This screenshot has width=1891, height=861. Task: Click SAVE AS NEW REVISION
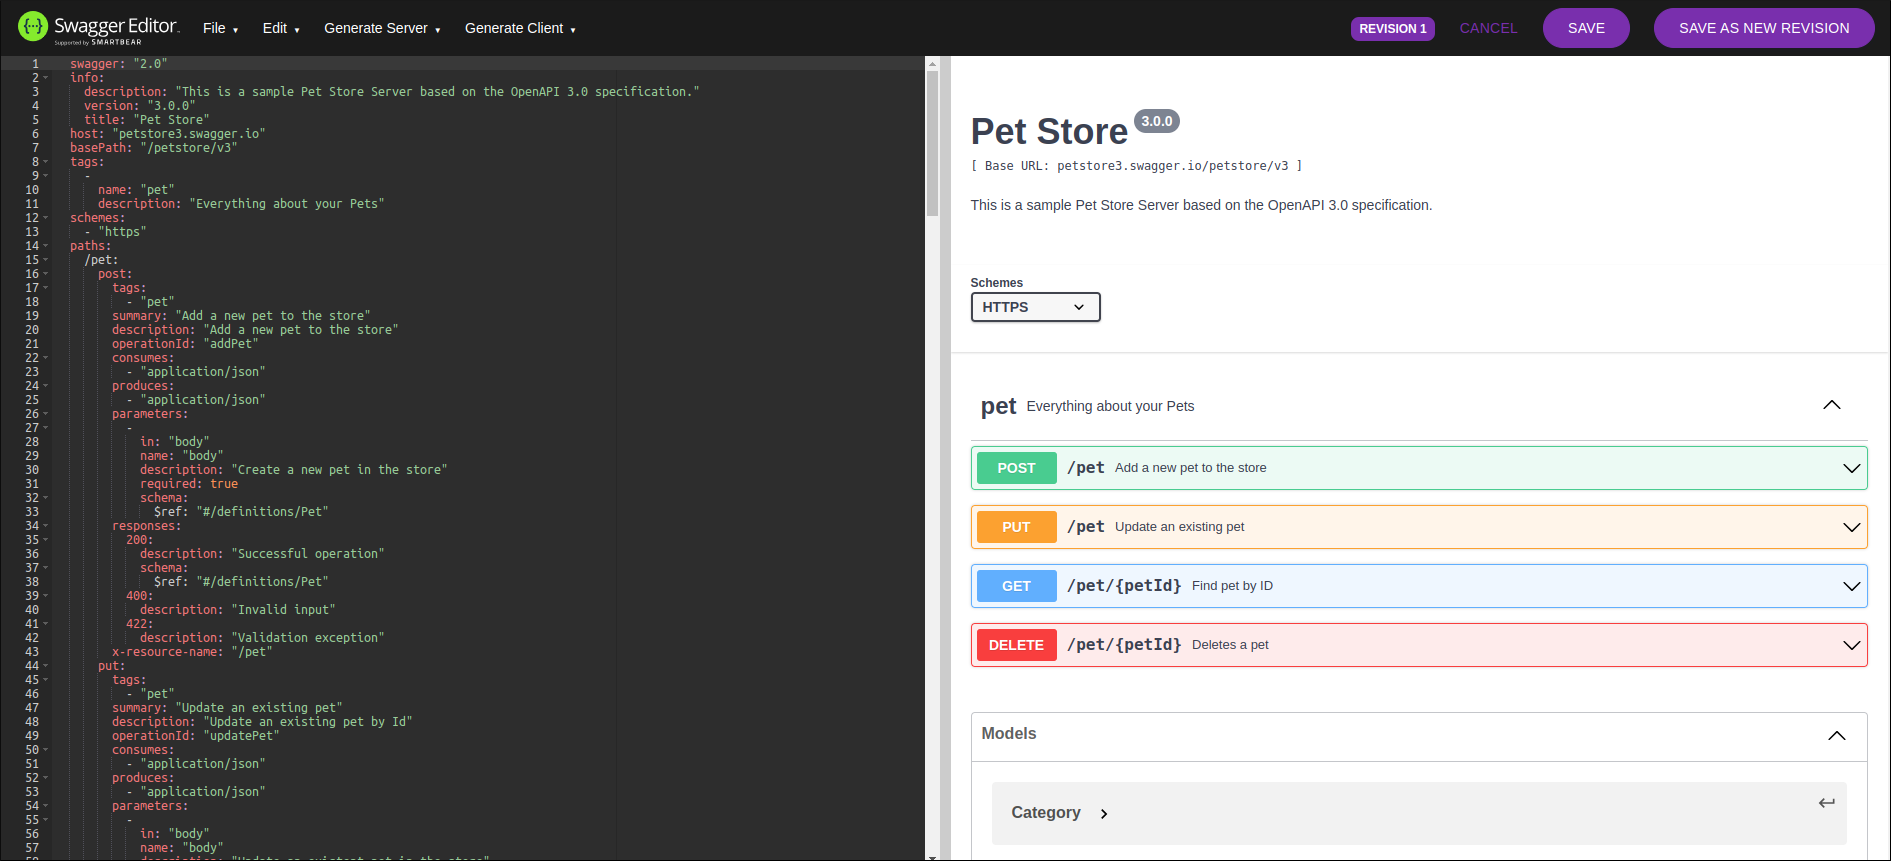click(x=1764, y=28)
